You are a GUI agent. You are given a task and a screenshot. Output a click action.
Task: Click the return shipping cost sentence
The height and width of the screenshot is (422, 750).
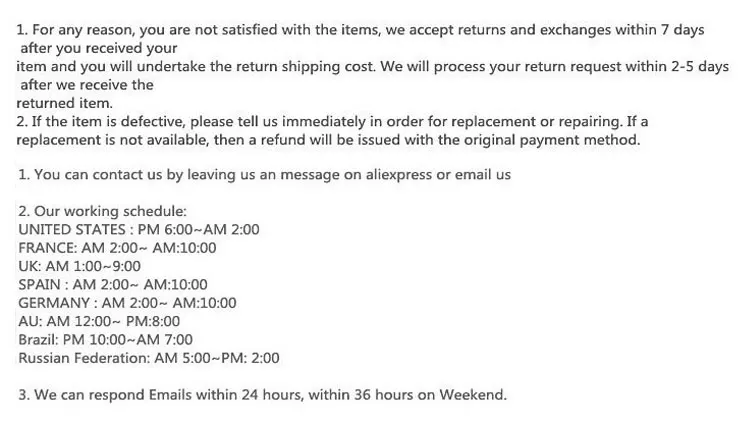coord(373,67)
